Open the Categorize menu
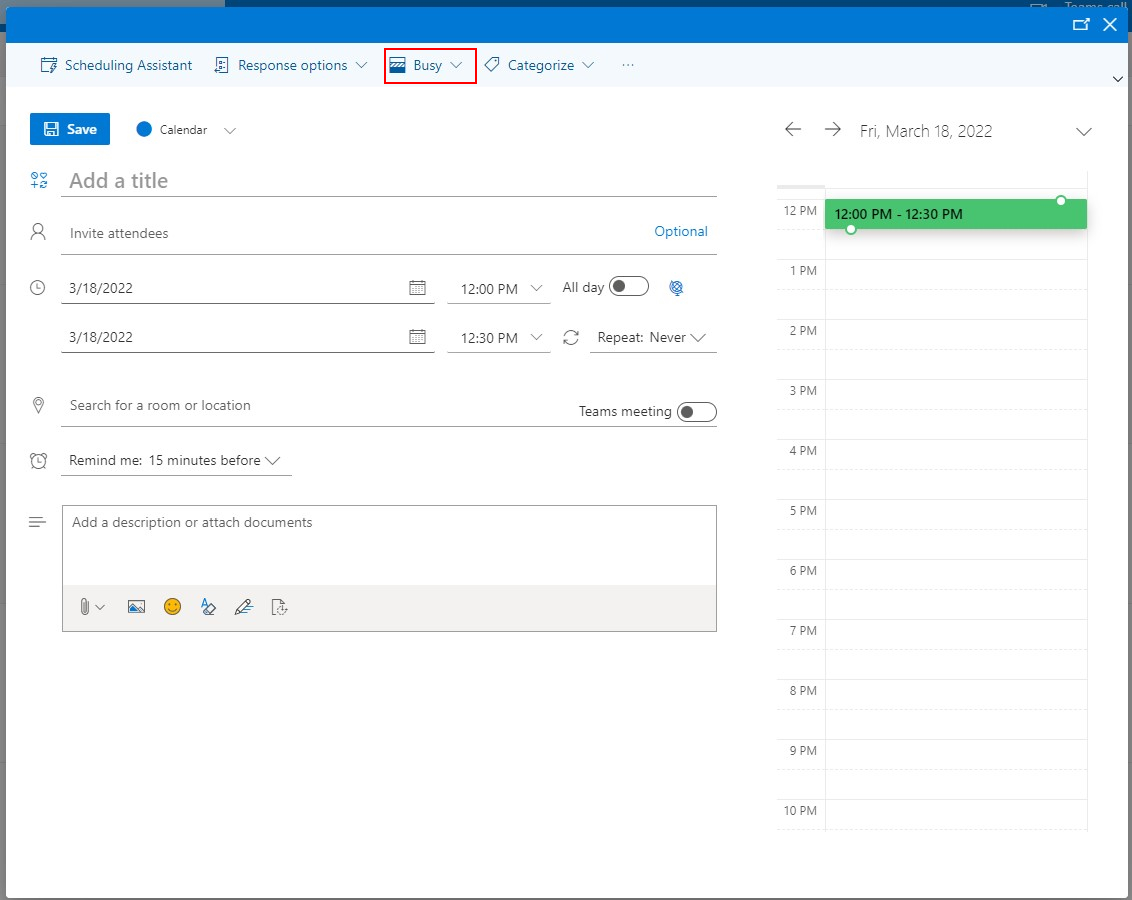Screen dimensions: 1132x900 pyautogui.click(x=540, y=65)
